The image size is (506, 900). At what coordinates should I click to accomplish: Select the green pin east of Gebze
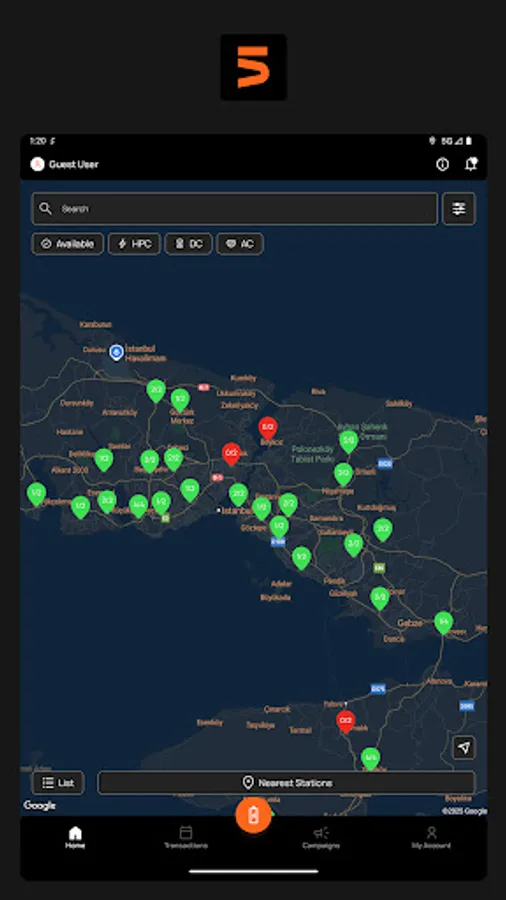(x=443, y=623)
